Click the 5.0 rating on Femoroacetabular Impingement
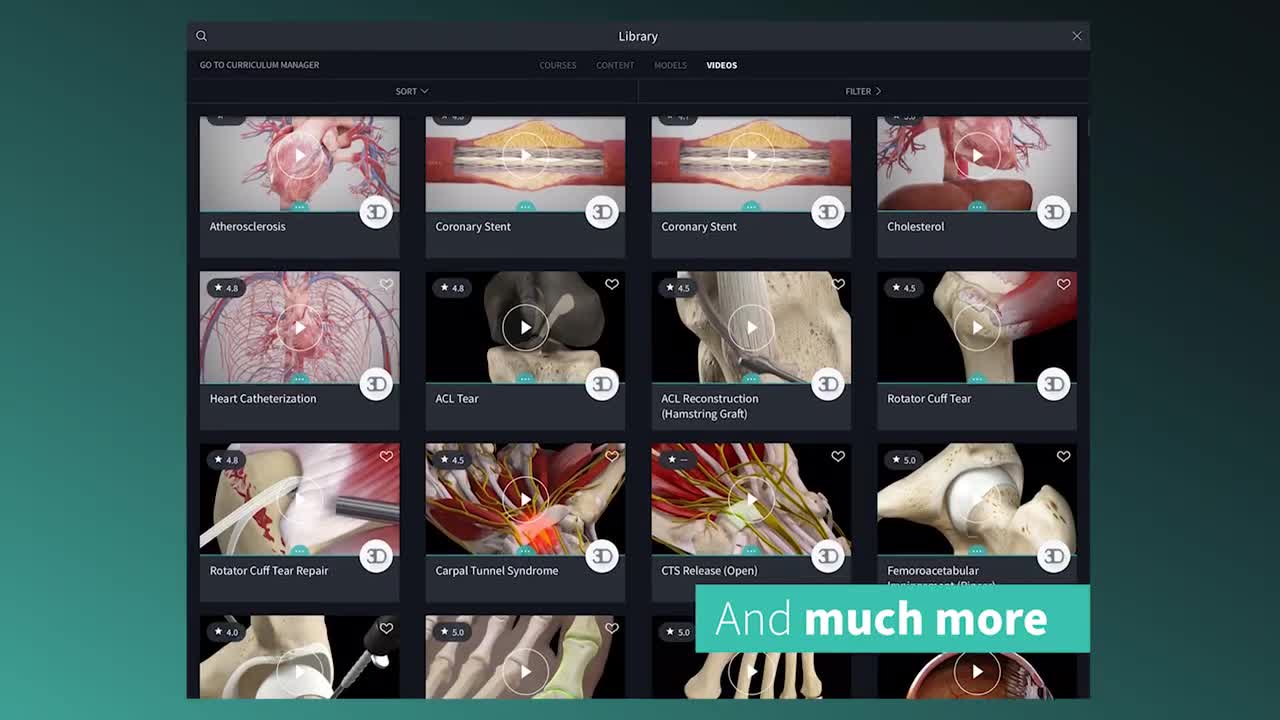The image size is (1280, 720). click(904, 460)
